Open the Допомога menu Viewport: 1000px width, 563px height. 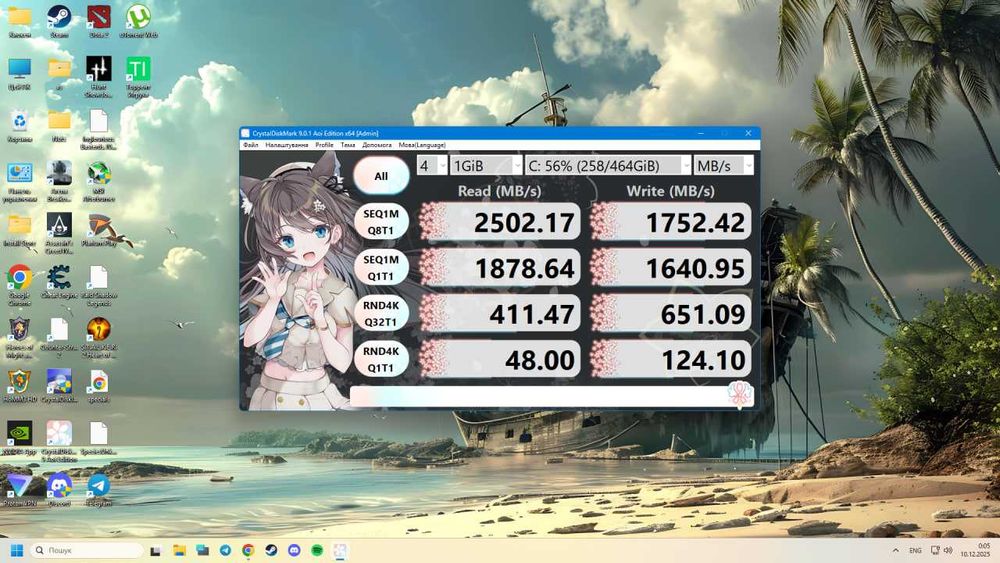coord(377,145)
